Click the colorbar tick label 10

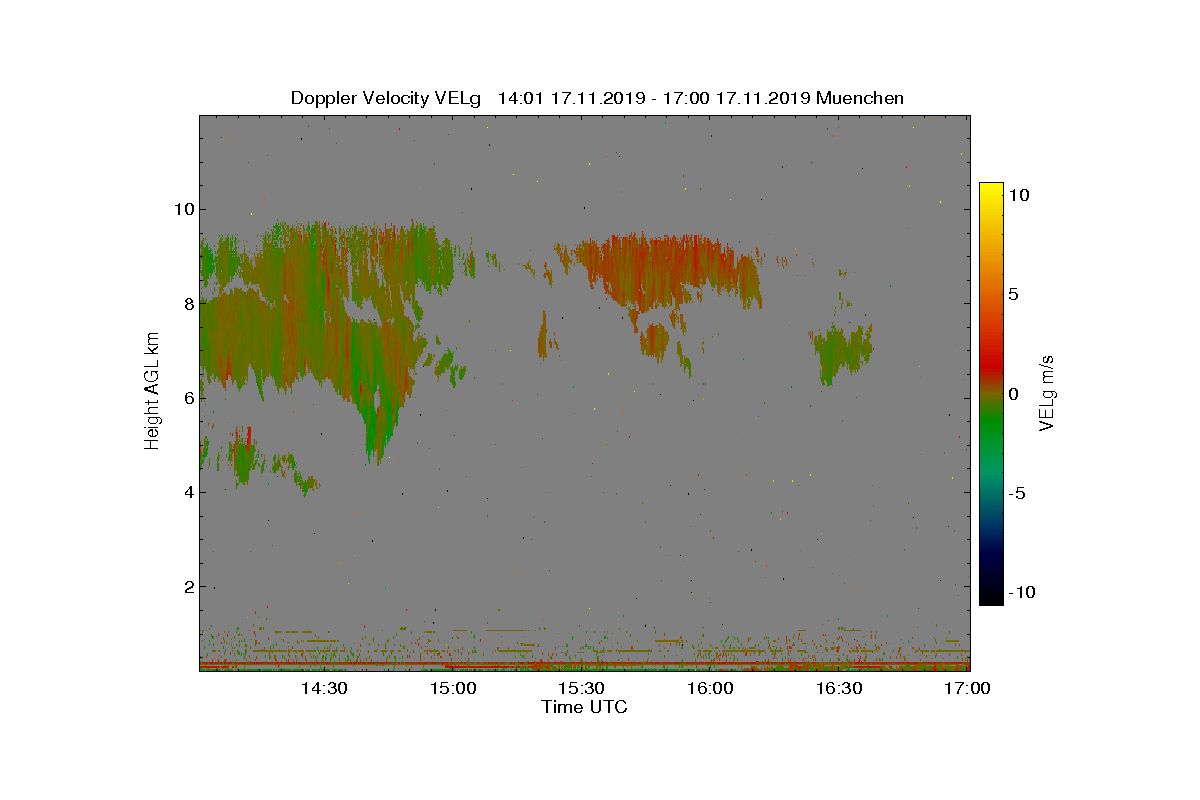1019,196
